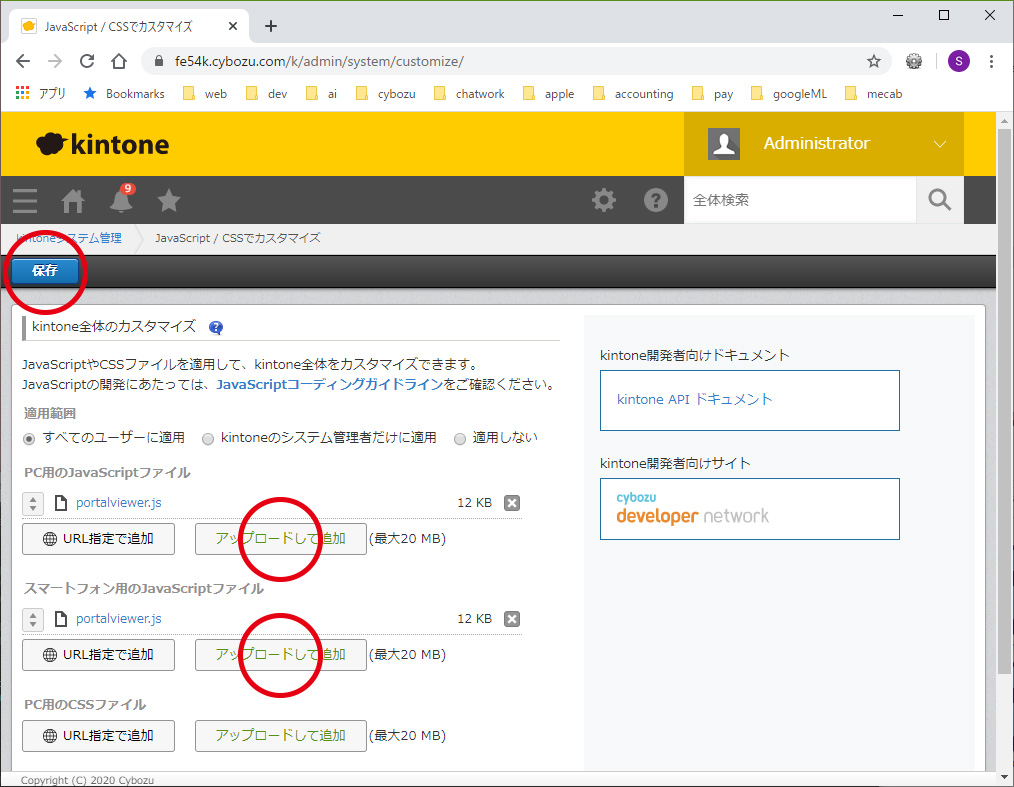The width and height of the screenshot is (1014, 787).
Task: Go to the kintone home portal icon
Action: point(73,200)
